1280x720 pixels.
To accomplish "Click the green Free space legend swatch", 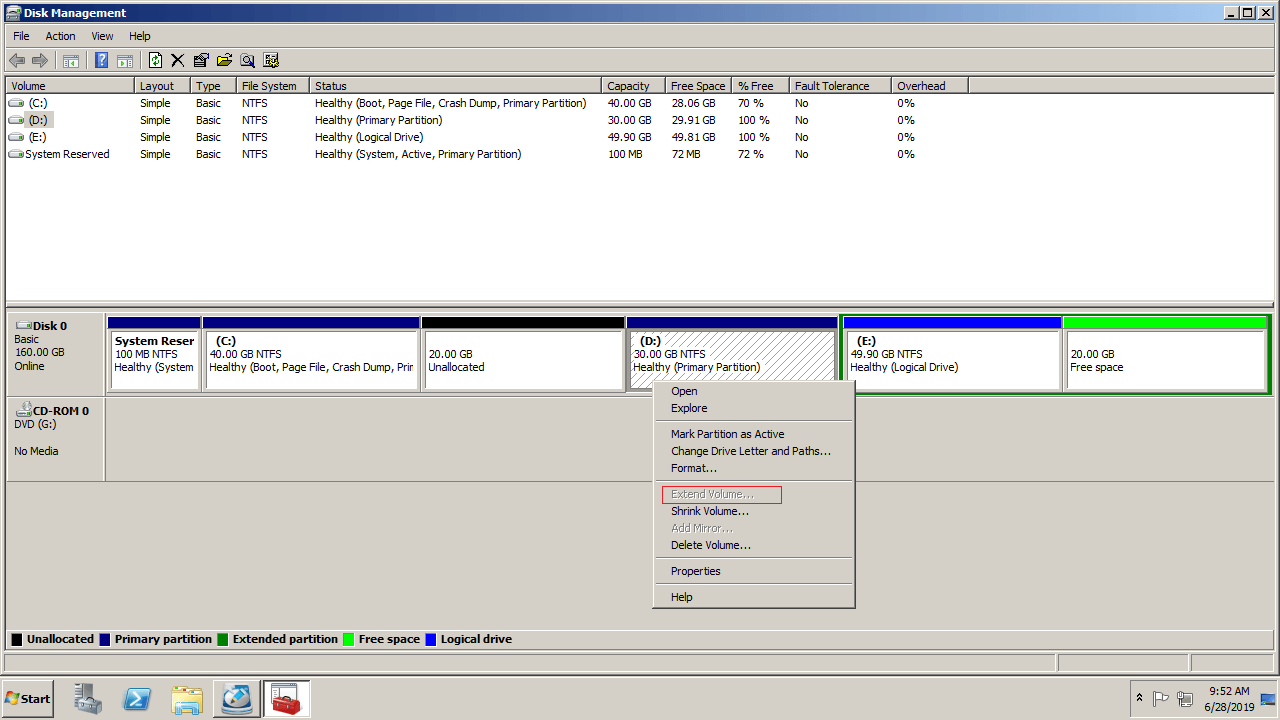I will coord(349,639).
